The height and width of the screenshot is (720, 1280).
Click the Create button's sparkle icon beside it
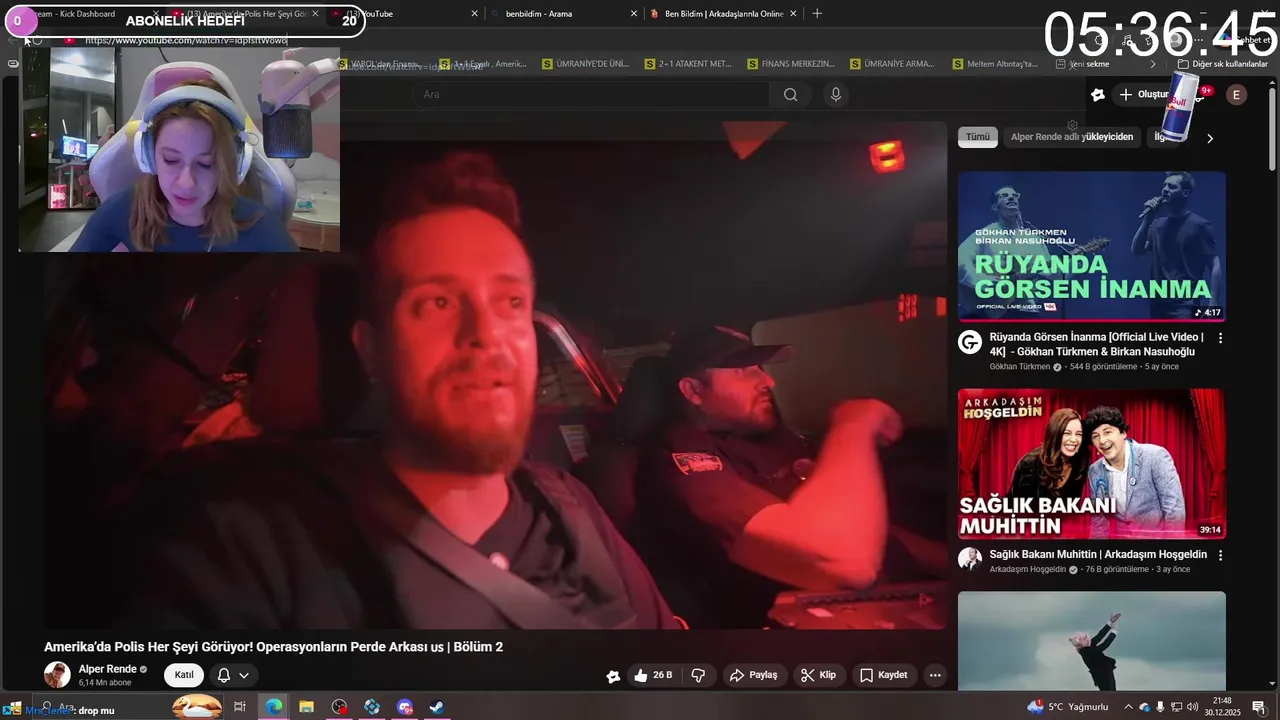click(x=1098, y=95)
